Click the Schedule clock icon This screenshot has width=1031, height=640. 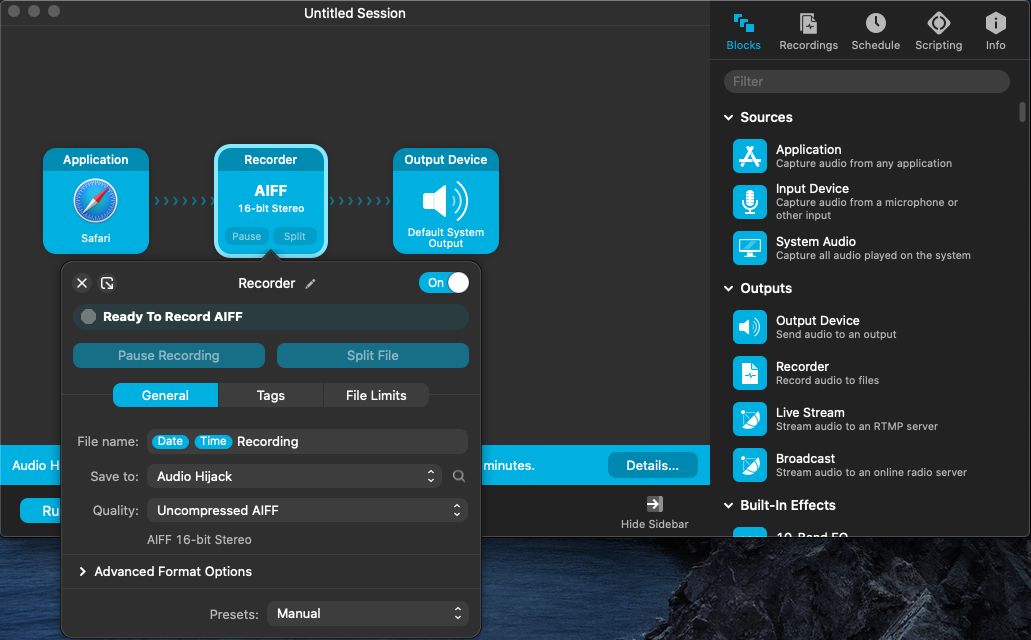875,24
